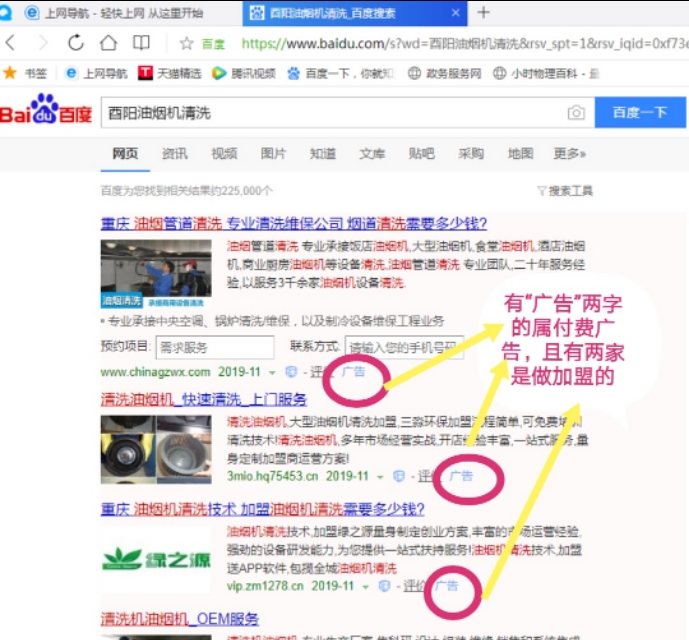The height and width of the screenshot is (640, 689).
Task: Expand arrow next to 3mio.hq75453.cn 2019-11
Action: pos(380,477)
